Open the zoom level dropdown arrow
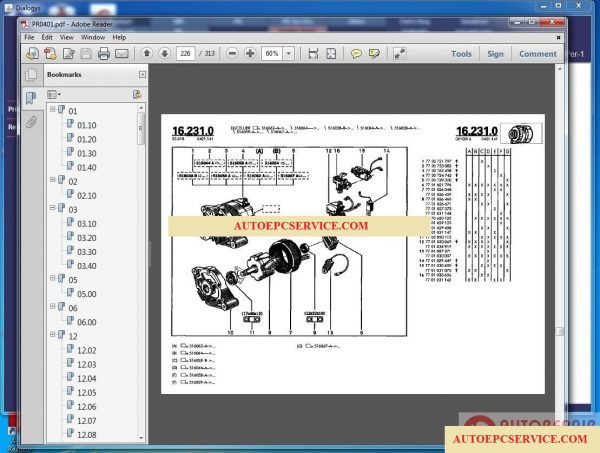The image size is (600, 453). tap(289, 53)
